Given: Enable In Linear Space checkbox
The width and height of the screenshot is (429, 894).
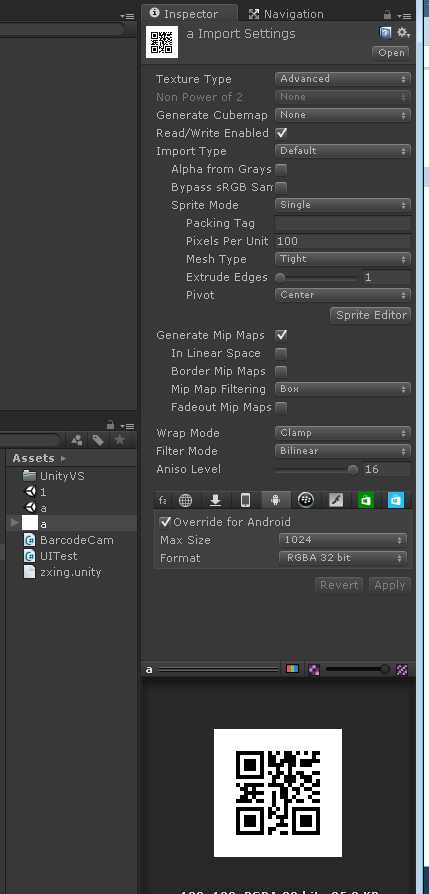Looking at the screenshot, I should point(281,353).
